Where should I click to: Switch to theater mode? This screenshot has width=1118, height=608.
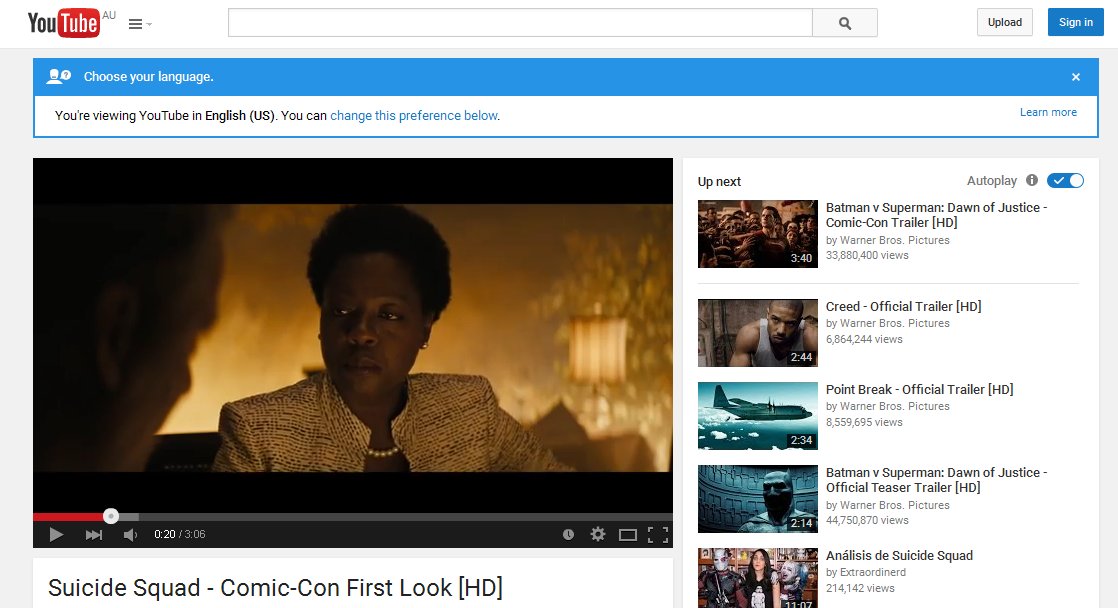[627, 535]
